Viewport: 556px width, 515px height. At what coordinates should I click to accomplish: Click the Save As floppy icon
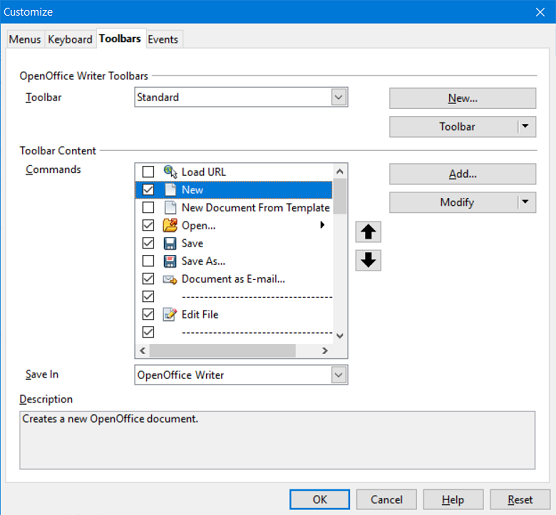click(170, 261)
